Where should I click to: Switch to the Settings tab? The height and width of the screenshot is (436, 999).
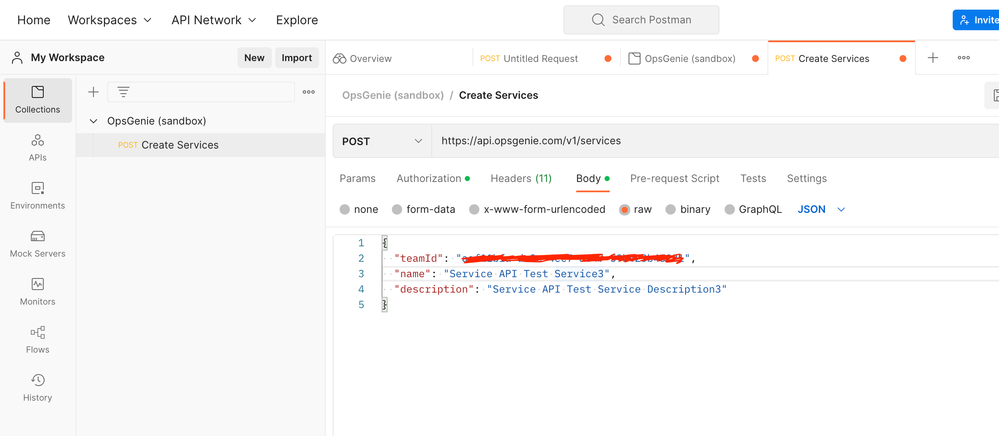point(807,178)
